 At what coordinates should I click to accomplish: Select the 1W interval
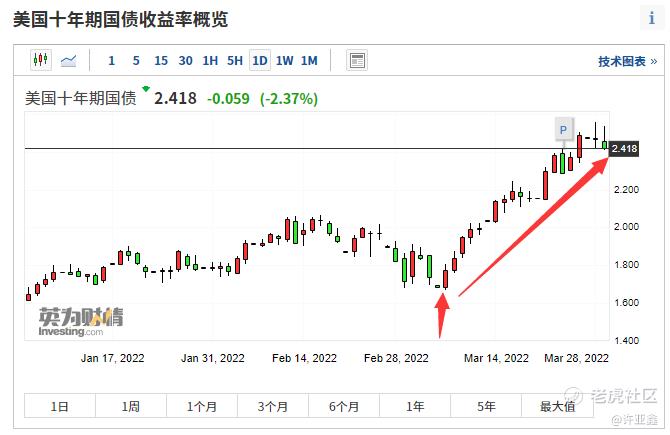[x=285, y=61]
